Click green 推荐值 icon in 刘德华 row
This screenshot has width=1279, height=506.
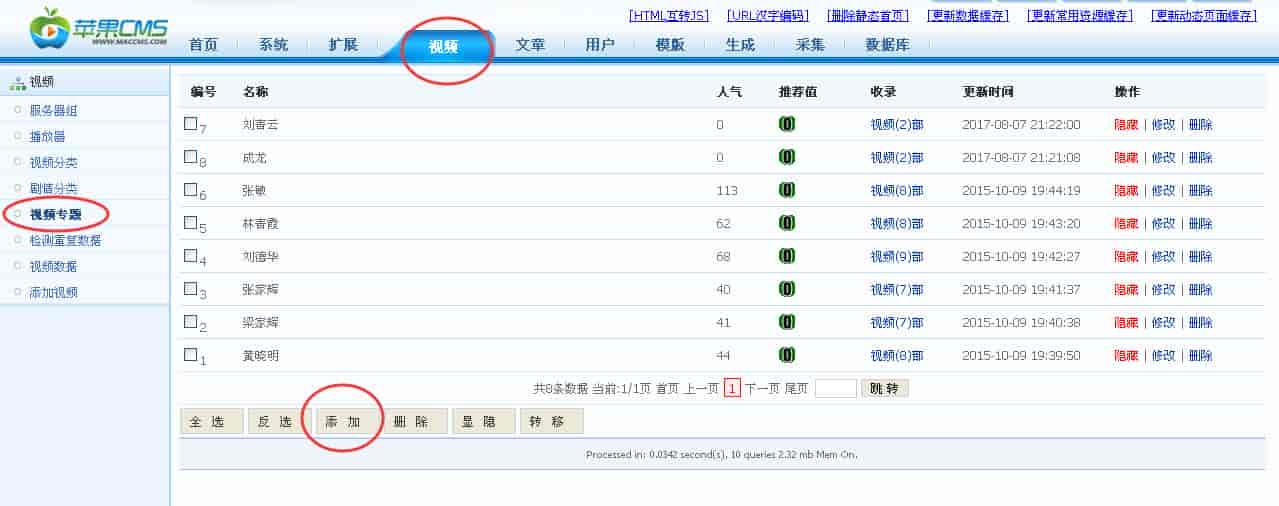pyautogui.click(x=787, y=256)
